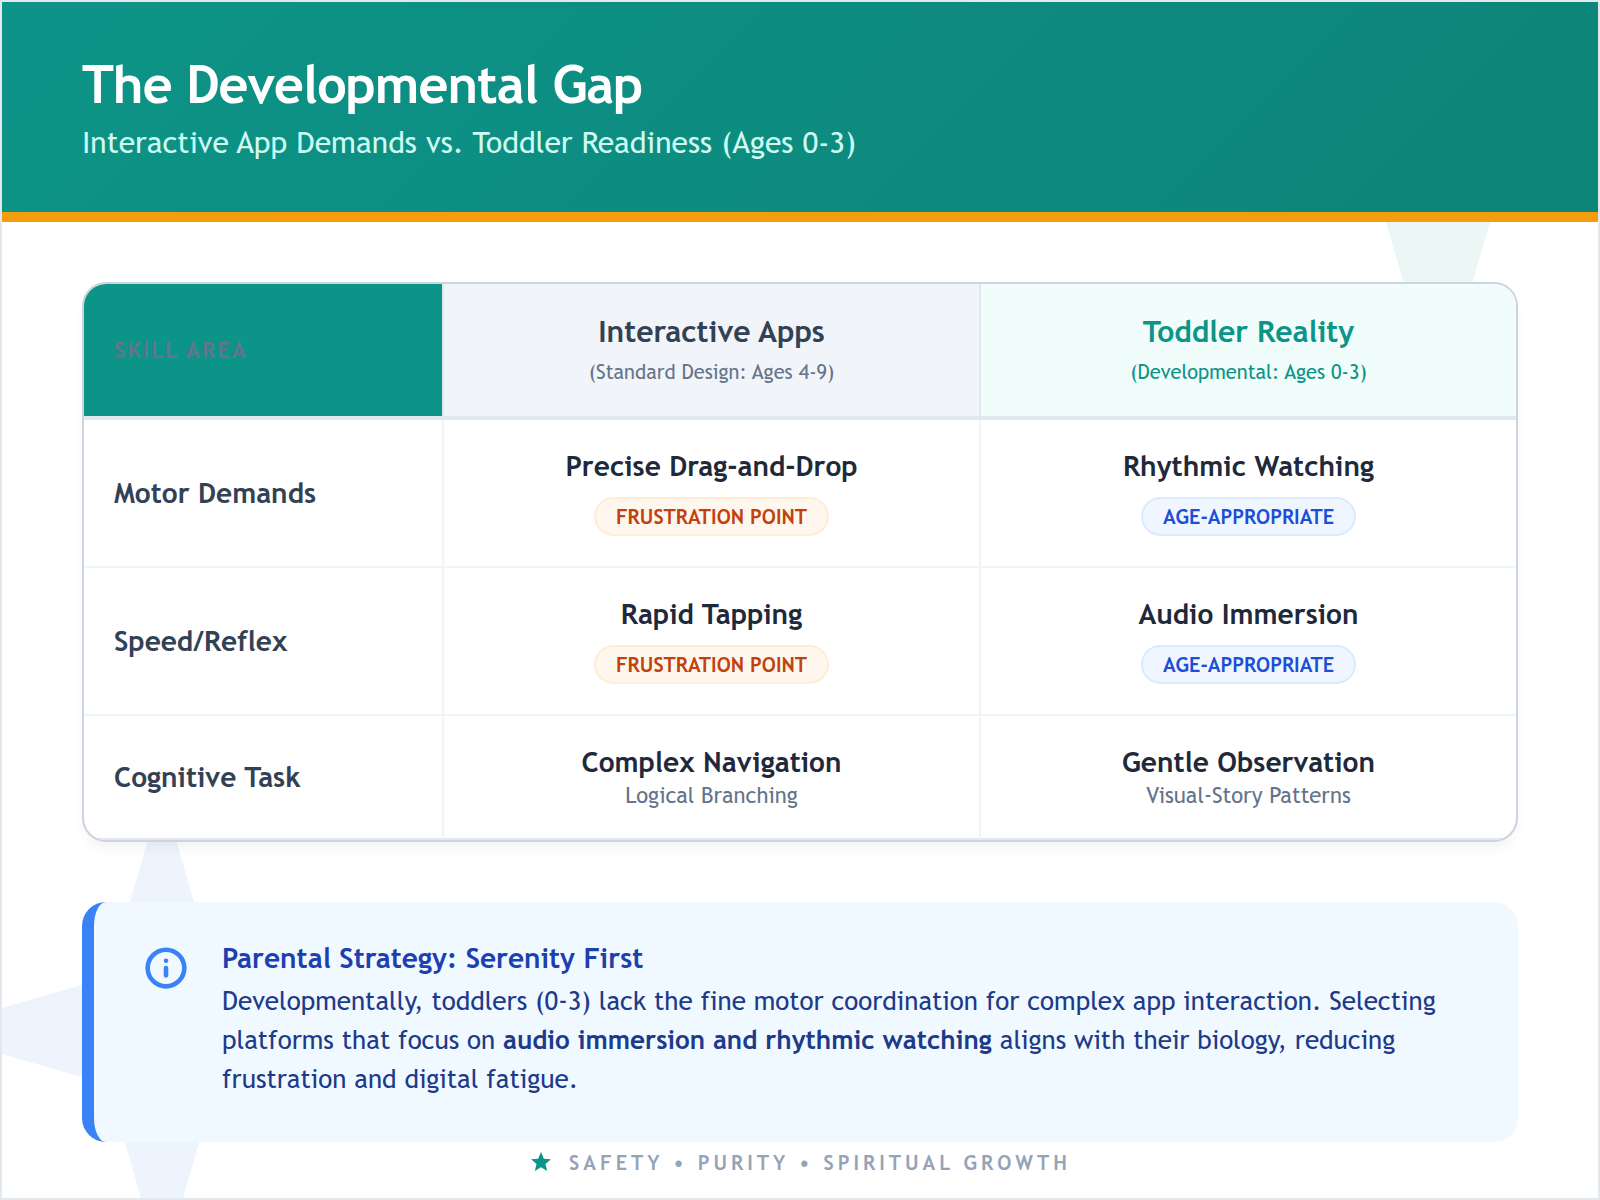The image size is (1600, 1200).
Task: Click the FRUSTRATION POINT badge under Precise Drag-and-Drop
Action: [x=711, y=516]
